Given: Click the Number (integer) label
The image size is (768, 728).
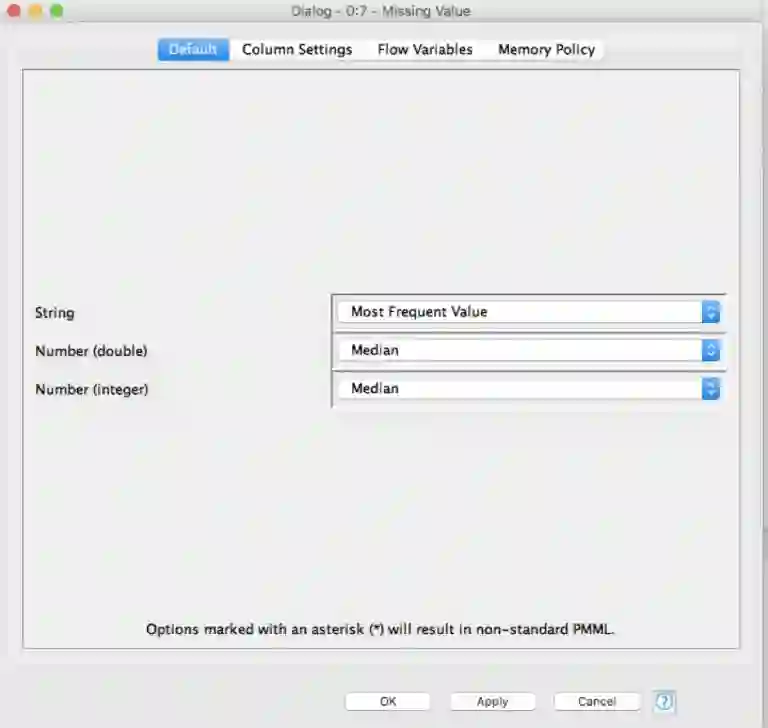Looking at the screenshot, I should pyautogui.click(x=92, y=389).
